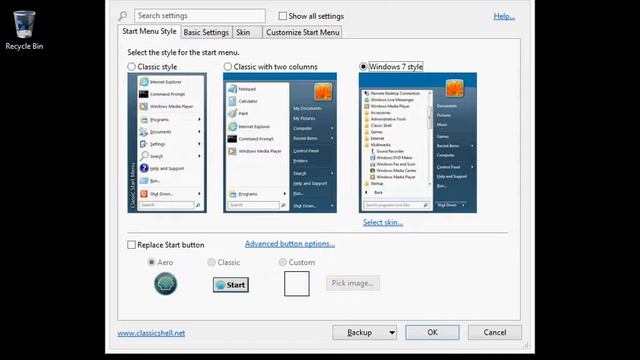This screenshot has height=360, width=640.
Task: Choose the Aero button radio option
Action: pos(151,262)
